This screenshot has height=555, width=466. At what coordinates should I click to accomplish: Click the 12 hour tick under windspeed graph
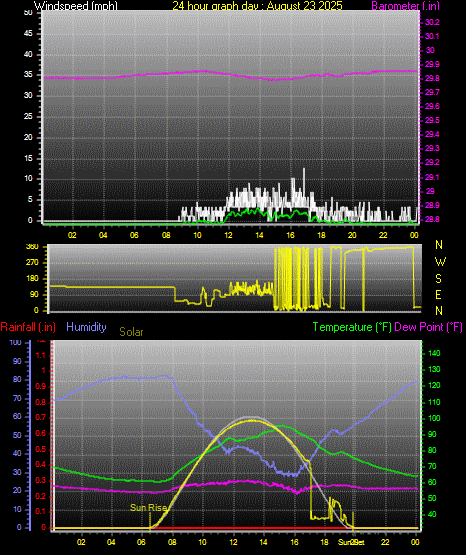[228, 235]
